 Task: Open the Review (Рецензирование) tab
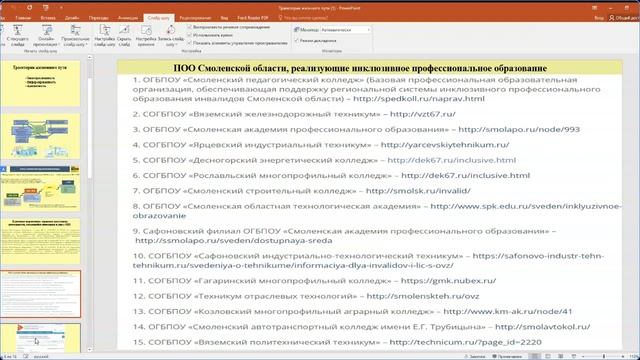[x=195, y=18]
